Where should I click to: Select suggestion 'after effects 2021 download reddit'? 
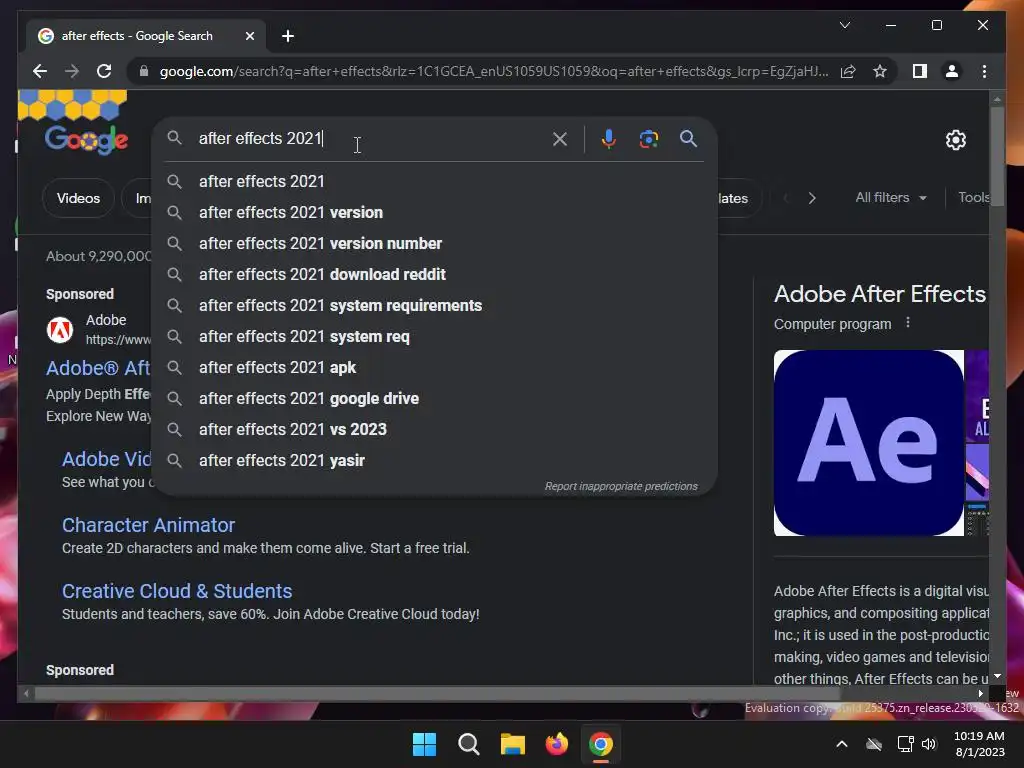[x=434, y=274]
